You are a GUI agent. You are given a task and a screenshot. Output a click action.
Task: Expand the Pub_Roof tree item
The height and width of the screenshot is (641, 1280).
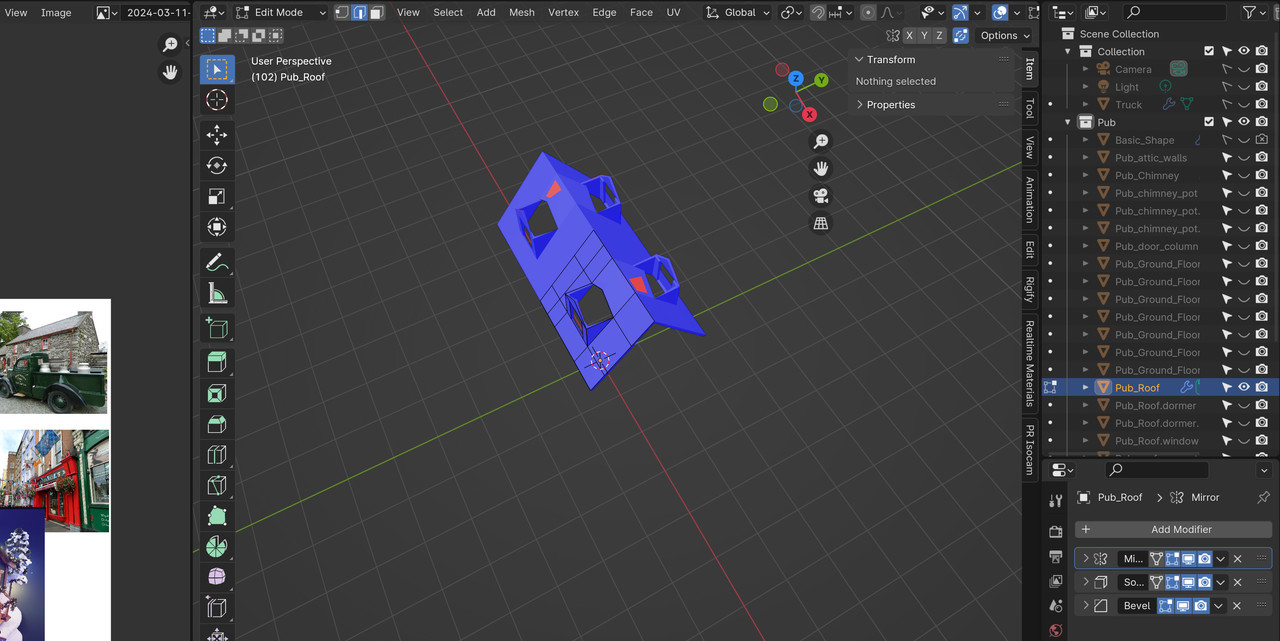click(x=1086, y=387)
